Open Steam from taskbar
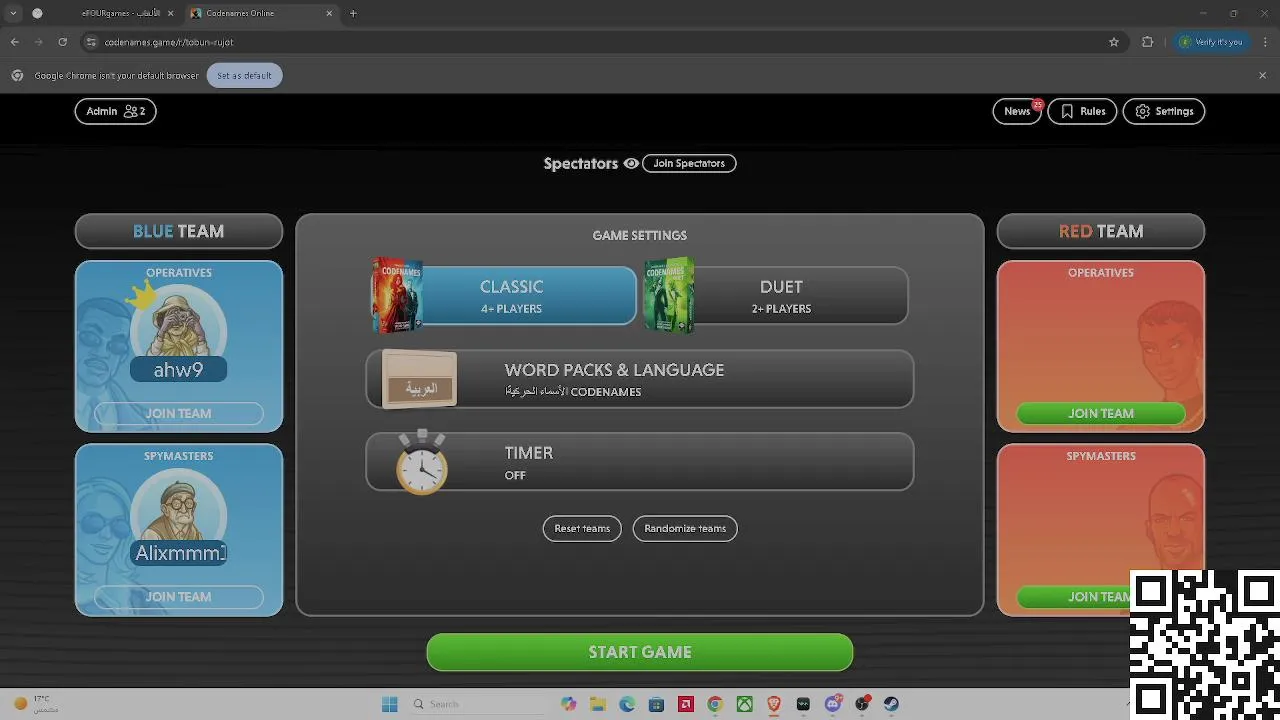Image resolution: width=1280 pixels, height=720 pixels. coord(890,704)
